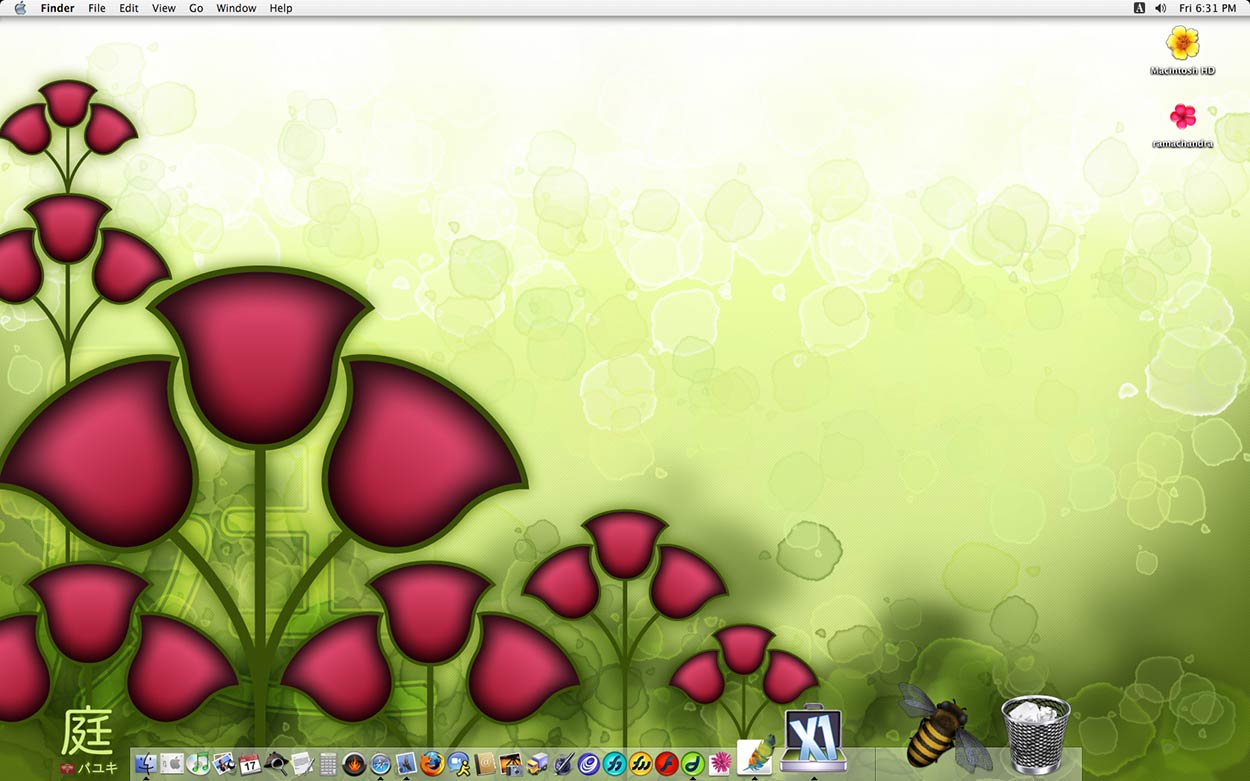Open the quill pen dock icon
This screenshot has height=781, width=1250.
point(563,764)
